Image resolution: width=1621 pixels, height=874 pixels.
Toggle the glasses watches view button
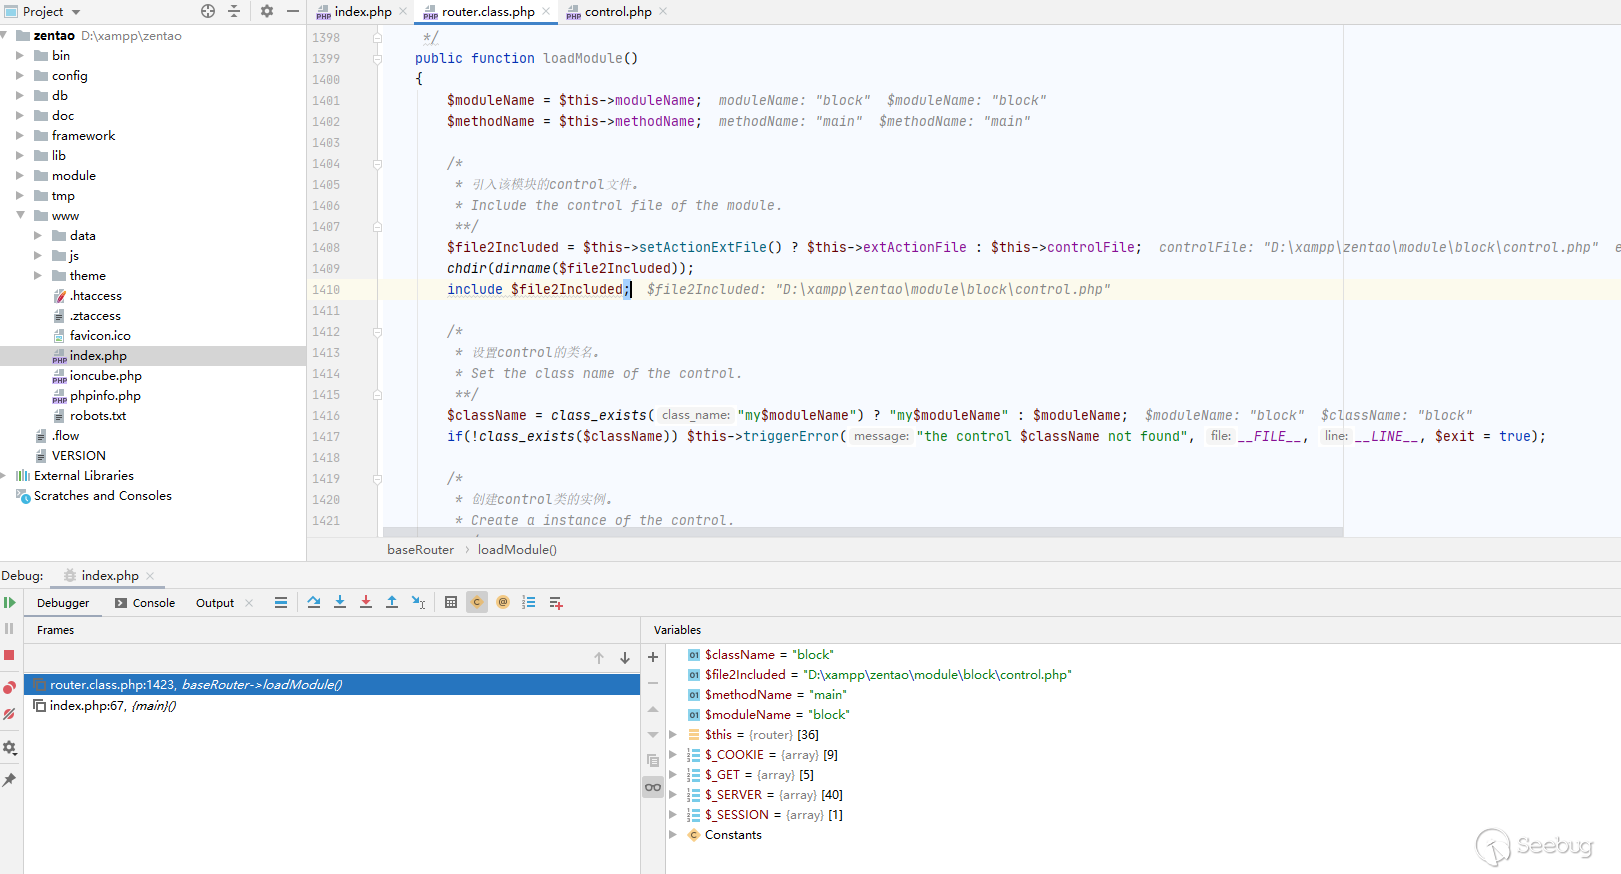[x=653, y=787]
